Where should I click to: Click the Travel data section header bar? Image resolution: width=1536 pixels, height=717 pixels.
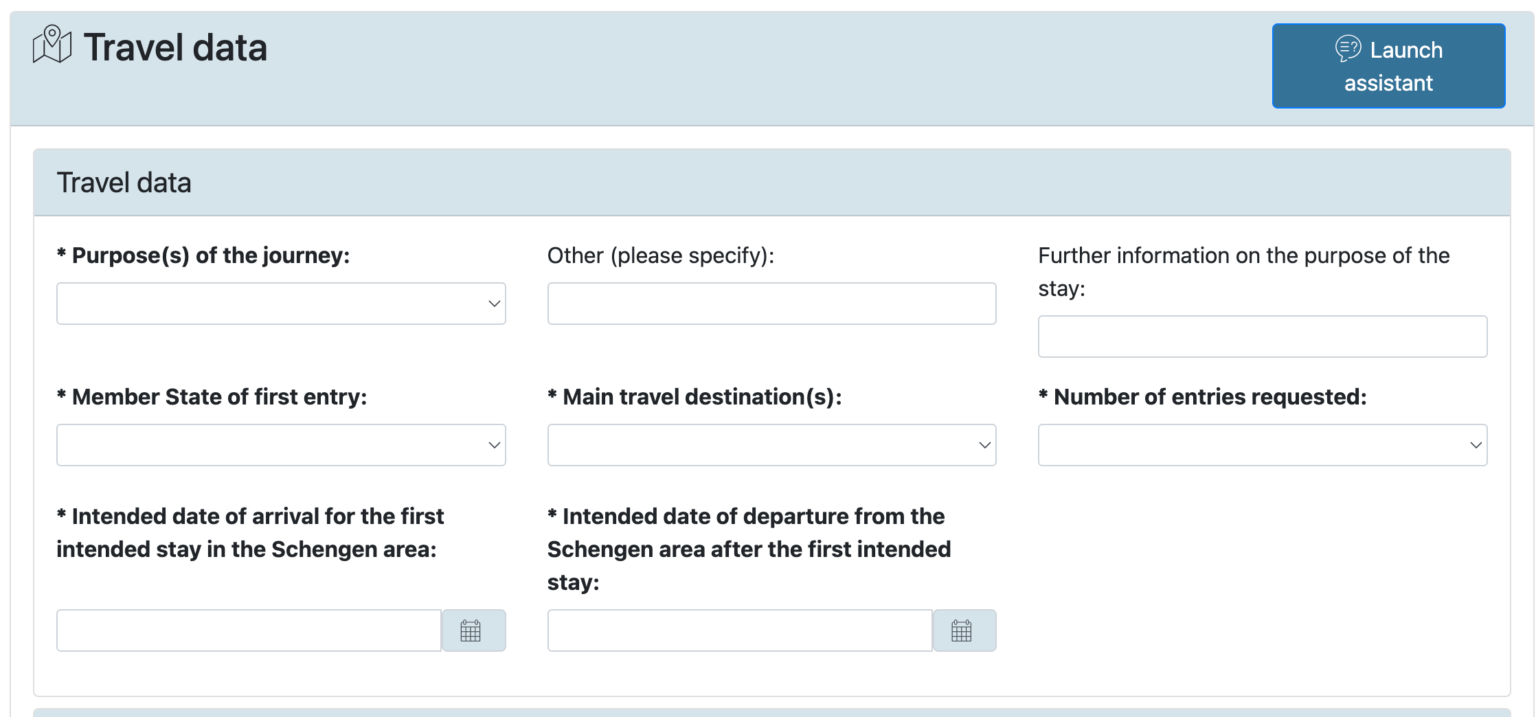click(770, 182)
